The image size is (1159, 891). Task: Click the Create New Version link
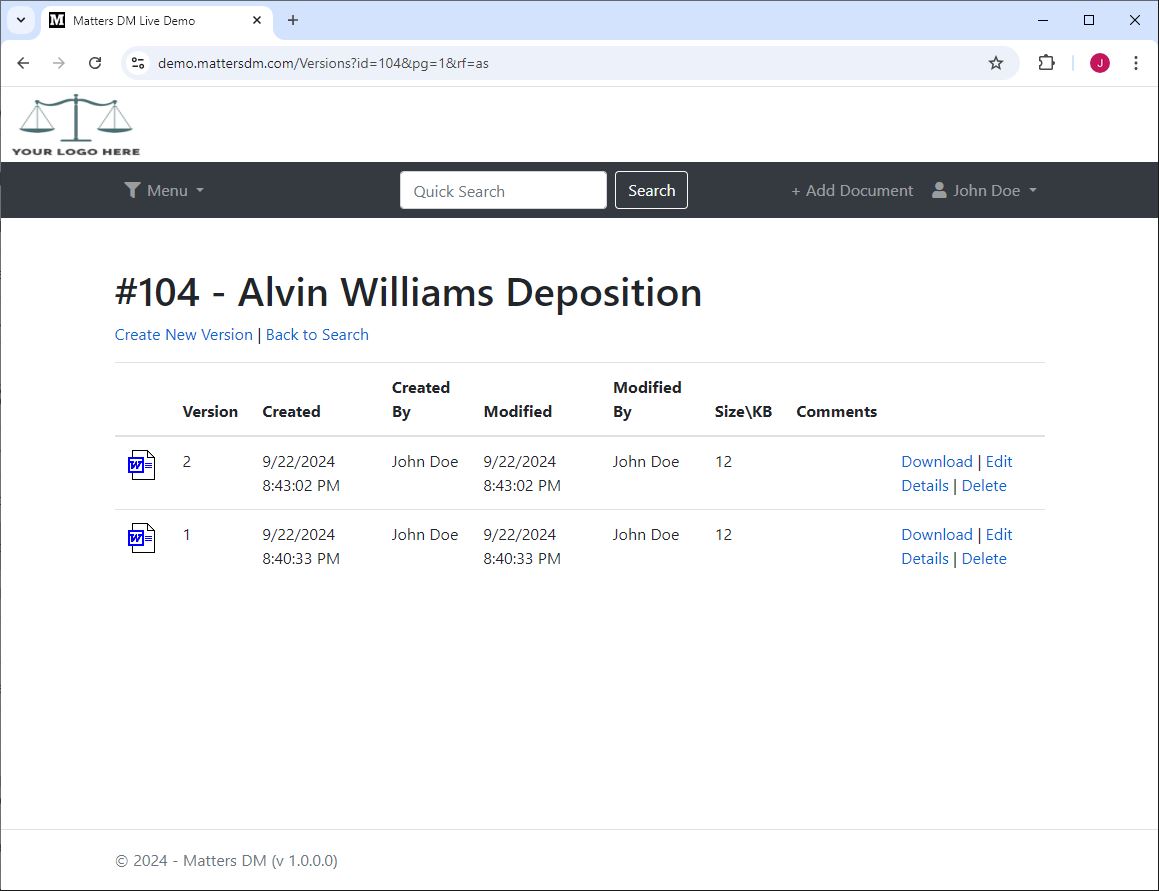pos(183,335)
